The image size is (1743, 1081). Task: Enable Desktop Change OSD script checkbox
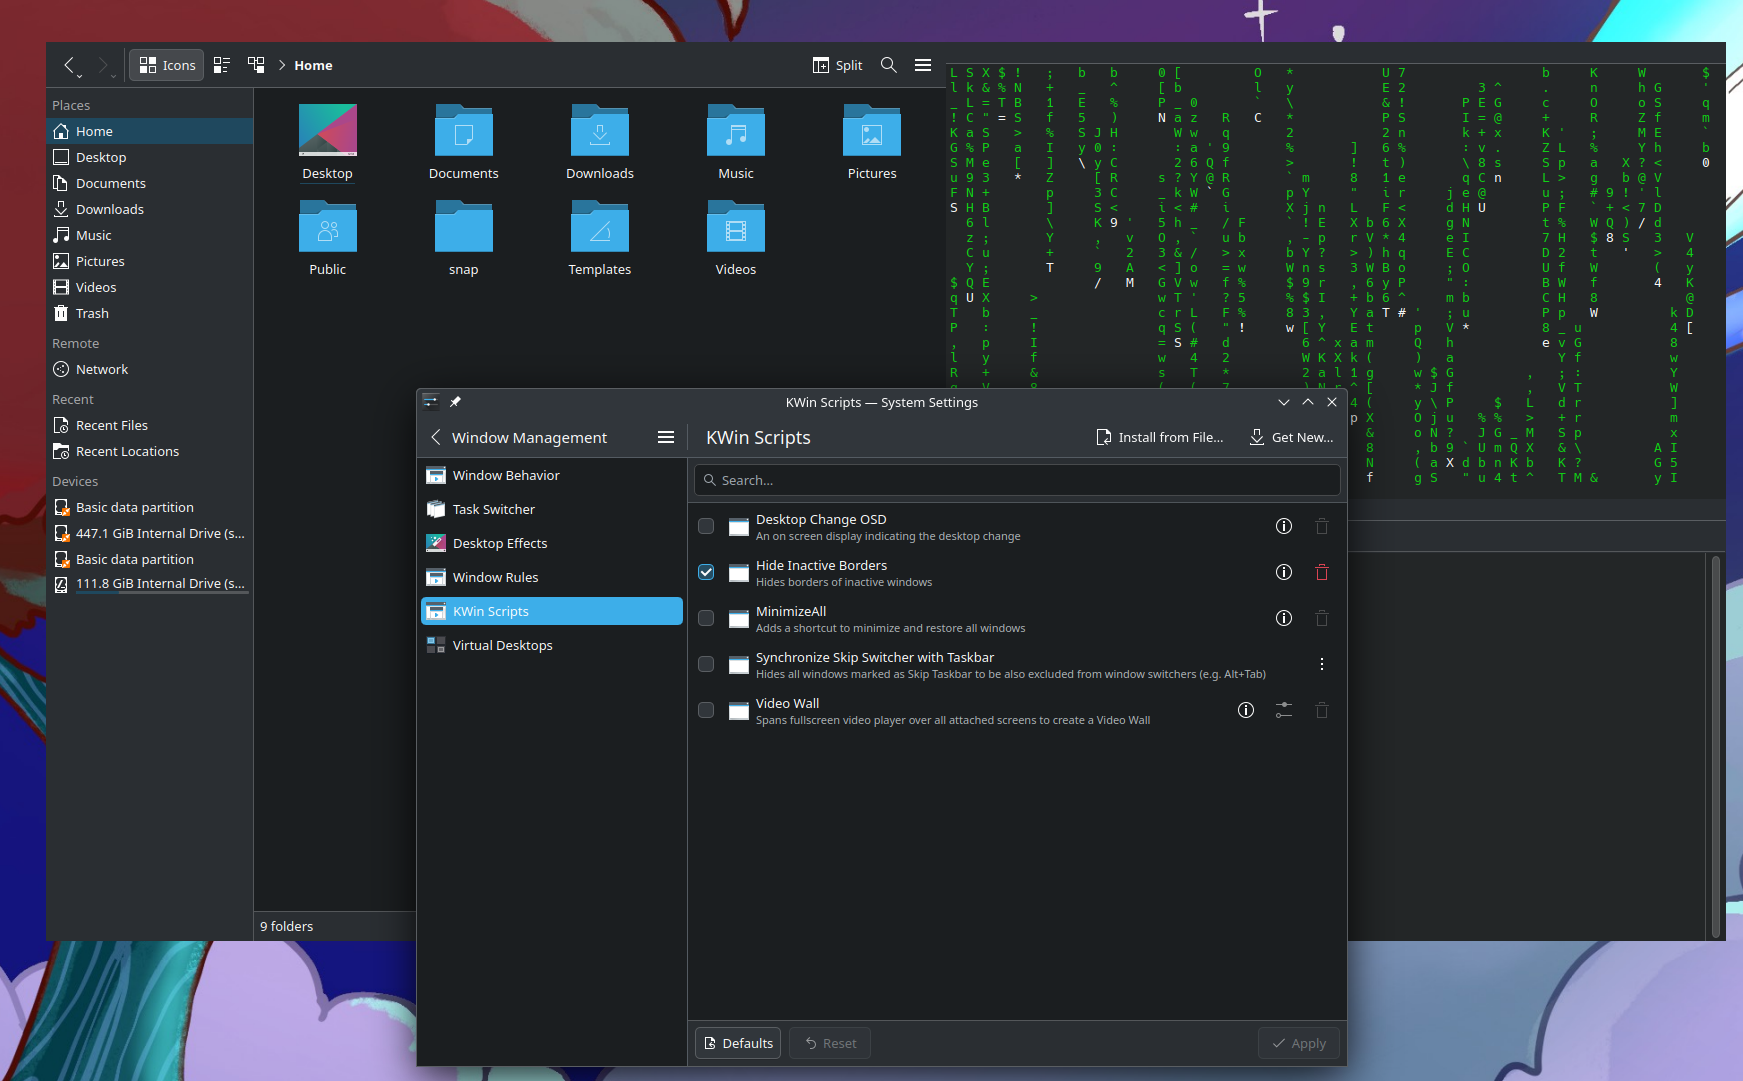pyautogui.click(x=706, y=526)
